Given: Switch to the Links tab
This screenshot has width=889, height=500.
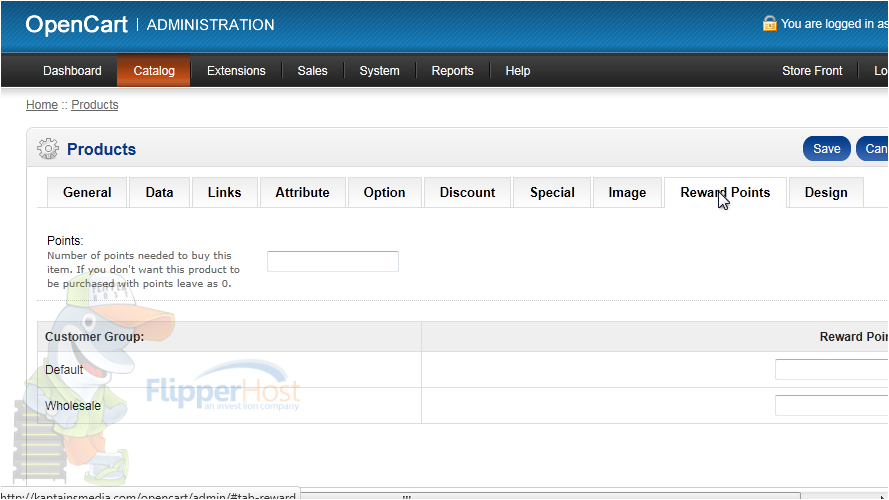Looking at the screenshot, I should tap(225, 192).
